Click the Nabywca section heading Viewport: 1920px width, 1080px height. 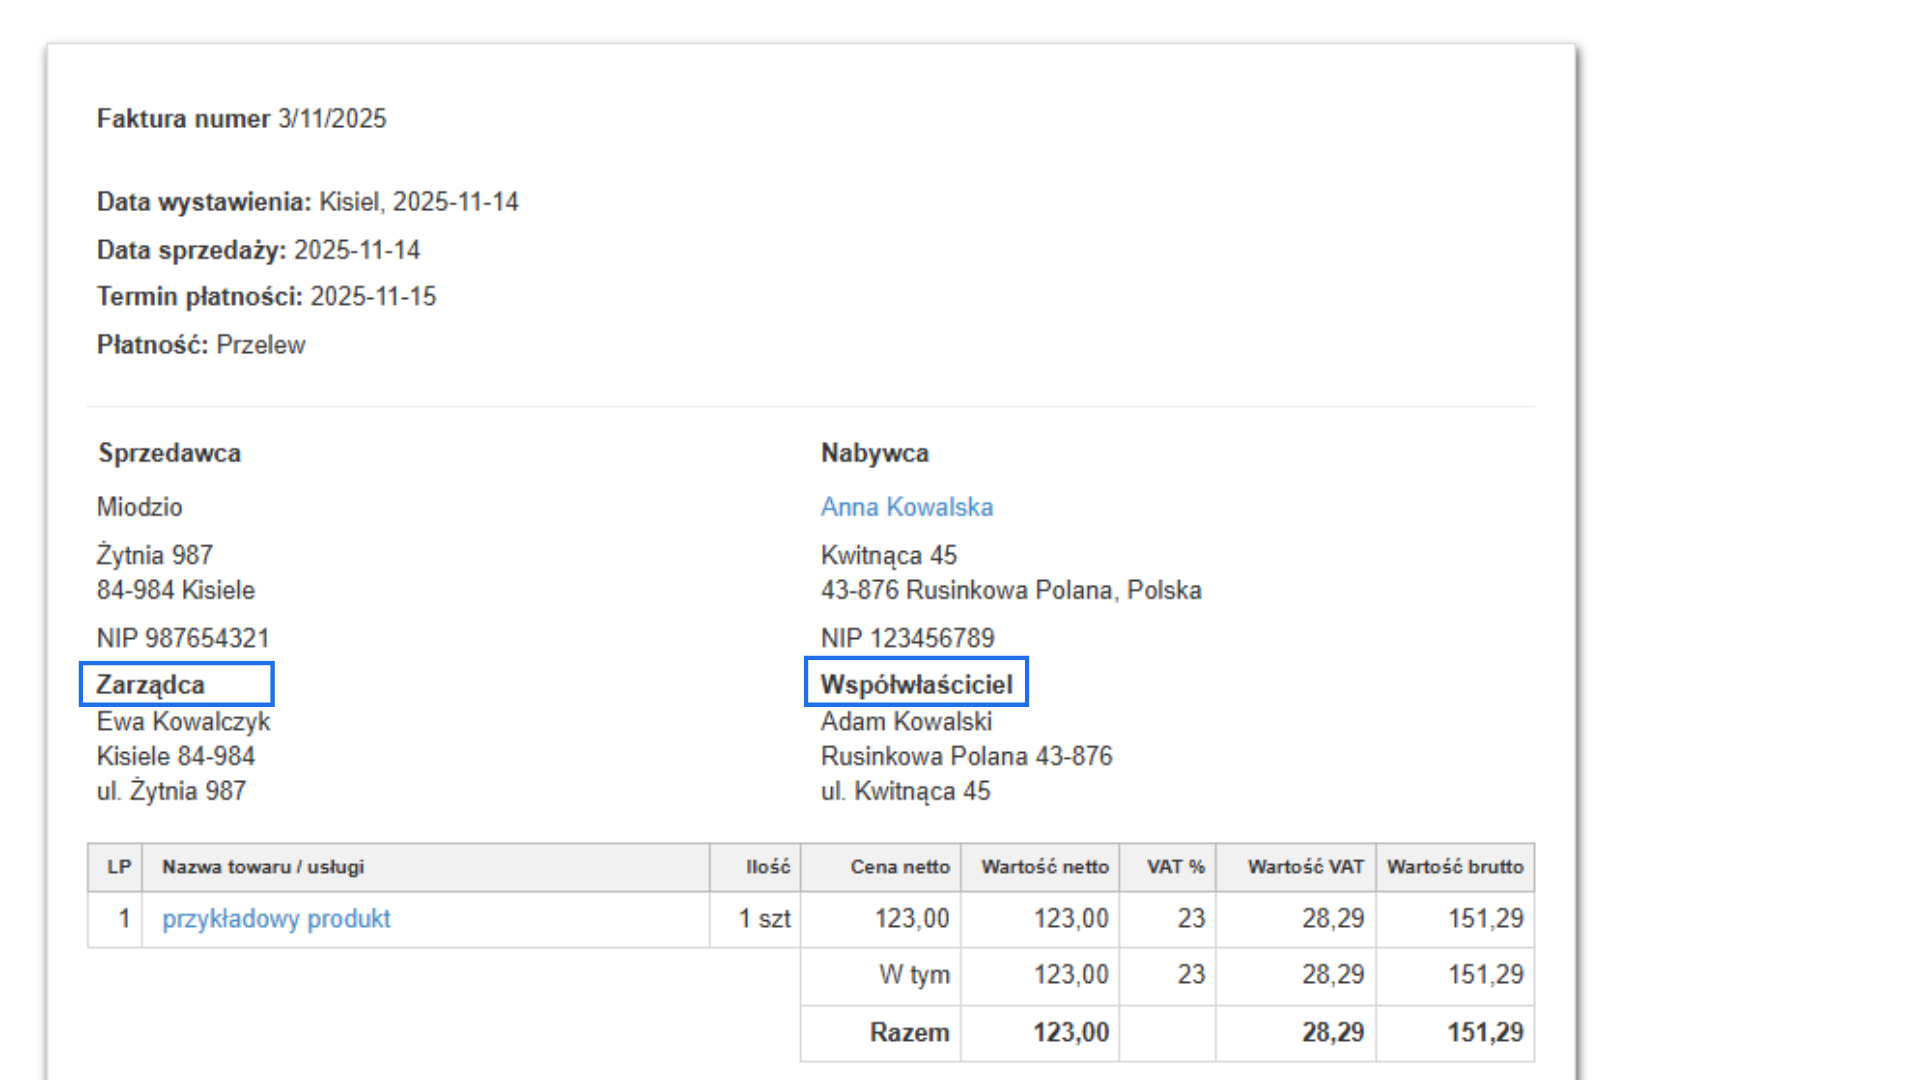point(874,453)
